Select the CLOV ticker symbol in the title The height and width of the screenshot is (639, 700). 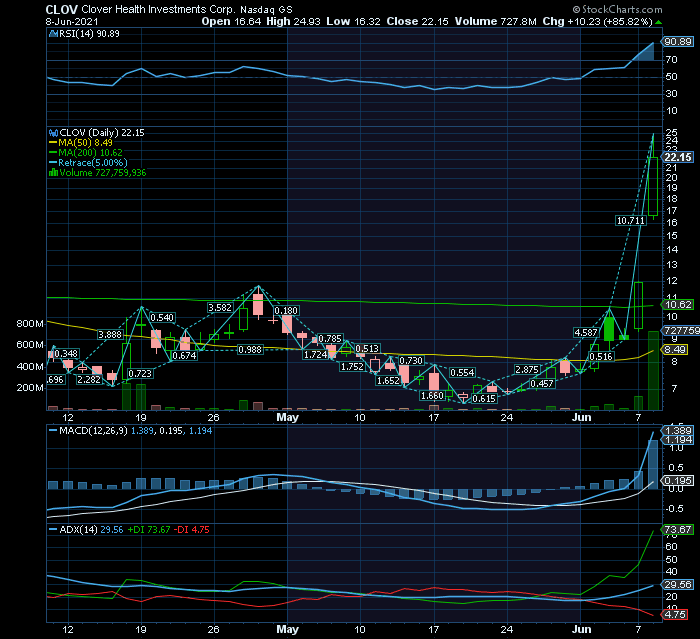point(62,9)
